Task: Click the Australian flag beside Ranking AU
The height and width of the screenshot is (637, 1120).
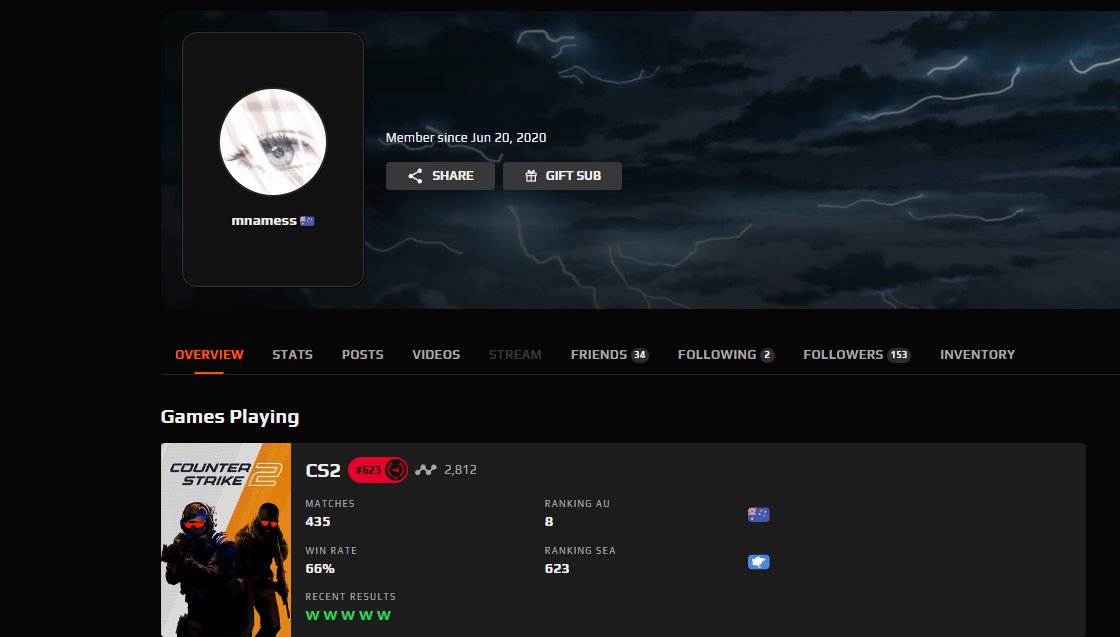Action: pyautogui.click(x=758, y=514)
